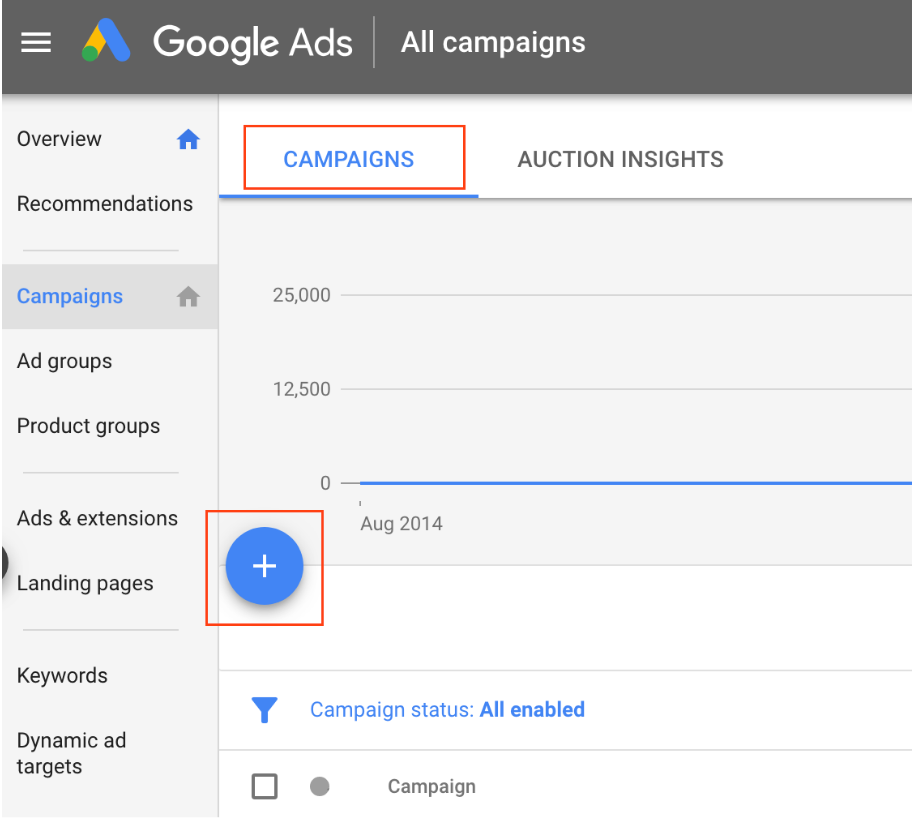Click the Campaign status: All enabled filter

[x=447, y=710]
